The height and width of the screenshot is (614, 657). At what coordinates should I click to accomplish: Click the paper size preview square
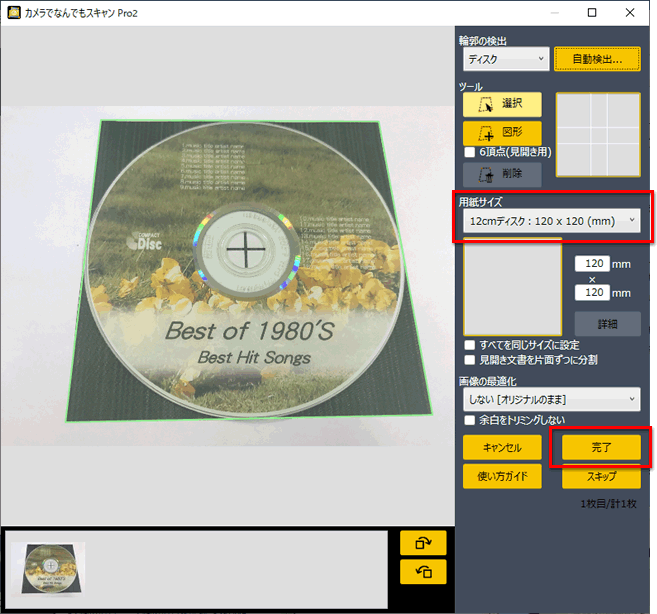click(512, 287)
